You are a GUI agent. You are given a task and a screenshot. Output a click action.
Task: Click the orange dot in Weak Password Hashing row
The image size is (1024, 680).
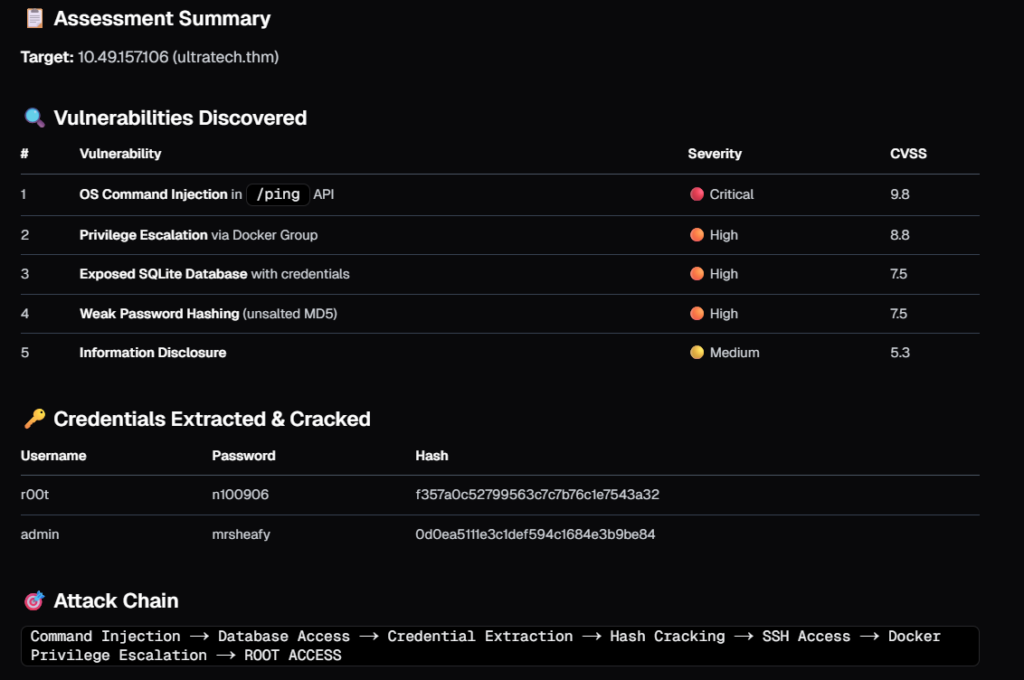697,313
